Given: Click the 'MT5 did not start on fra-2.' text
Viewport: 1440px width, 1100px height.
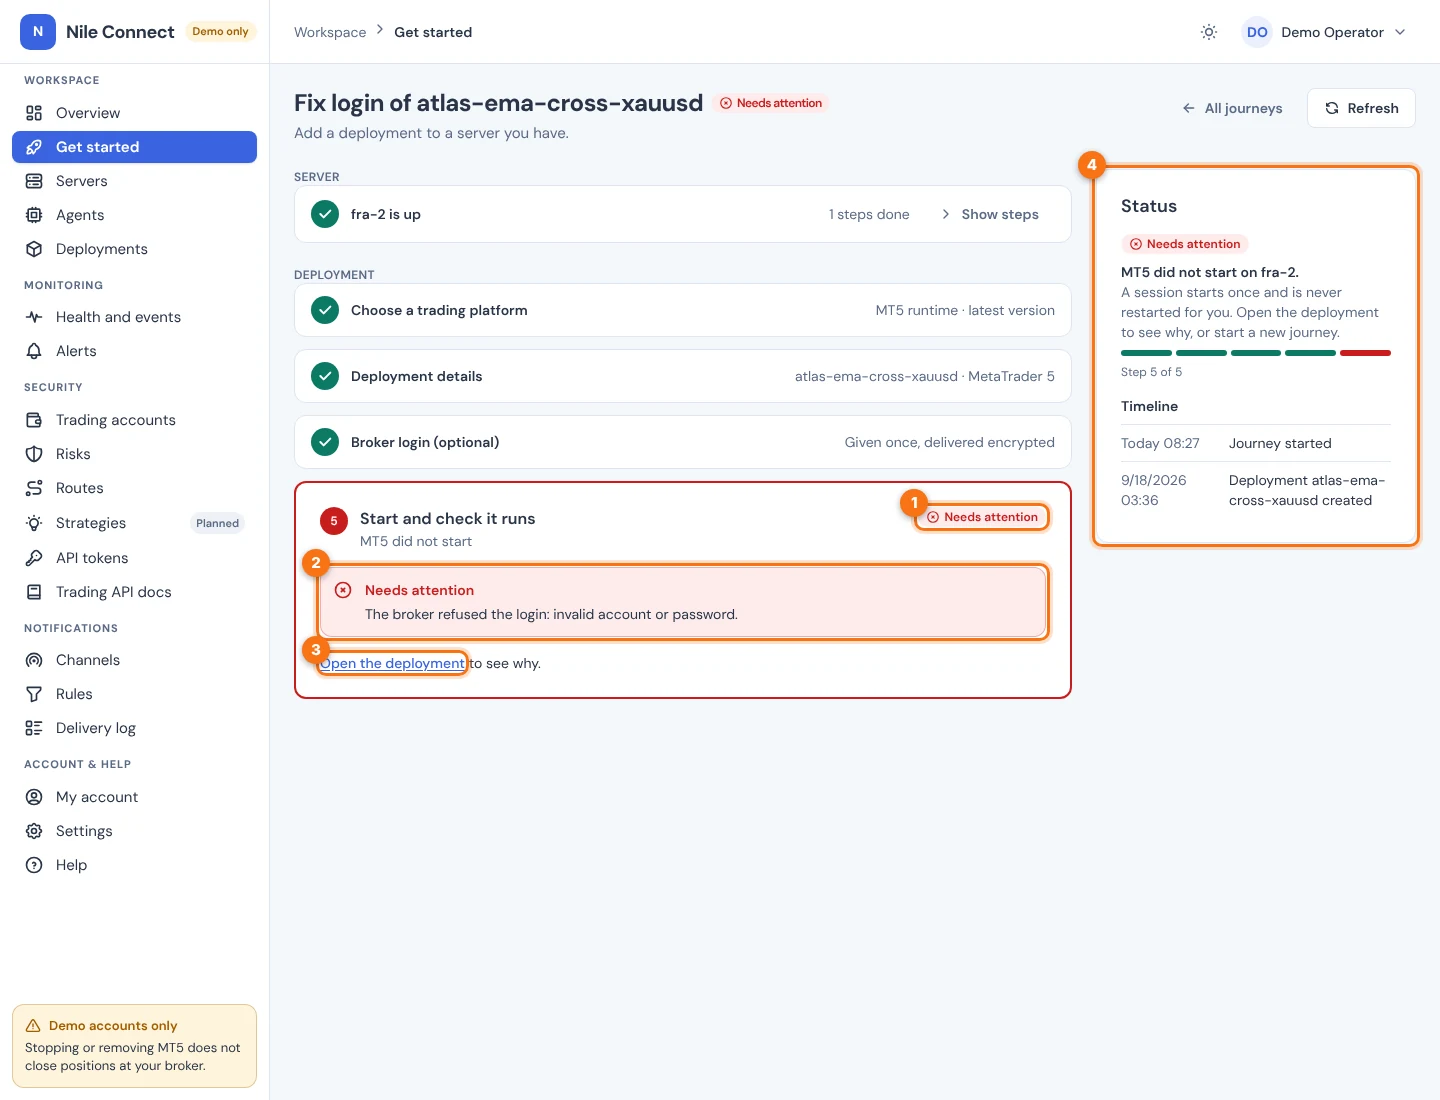Looking at the screenshot, I should [x=1210, y=272].
